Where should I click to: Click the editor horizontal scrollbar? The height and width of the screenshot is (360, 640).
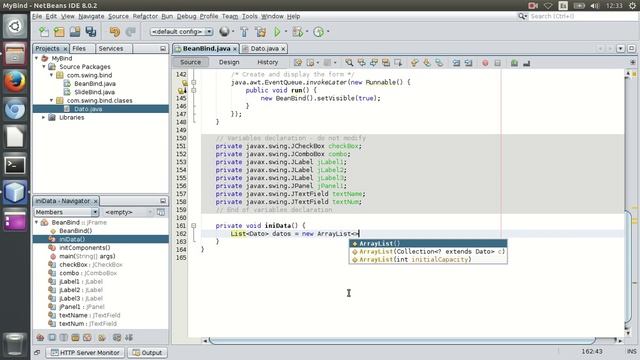402,340
